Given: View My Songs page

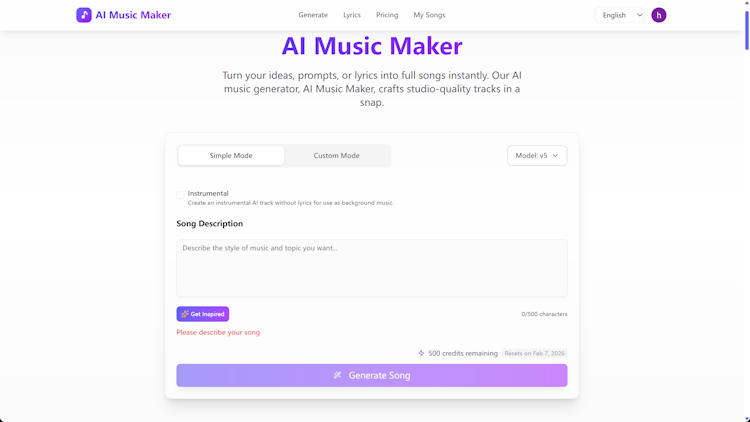Looking at the screenshot, I should (429, 15).
